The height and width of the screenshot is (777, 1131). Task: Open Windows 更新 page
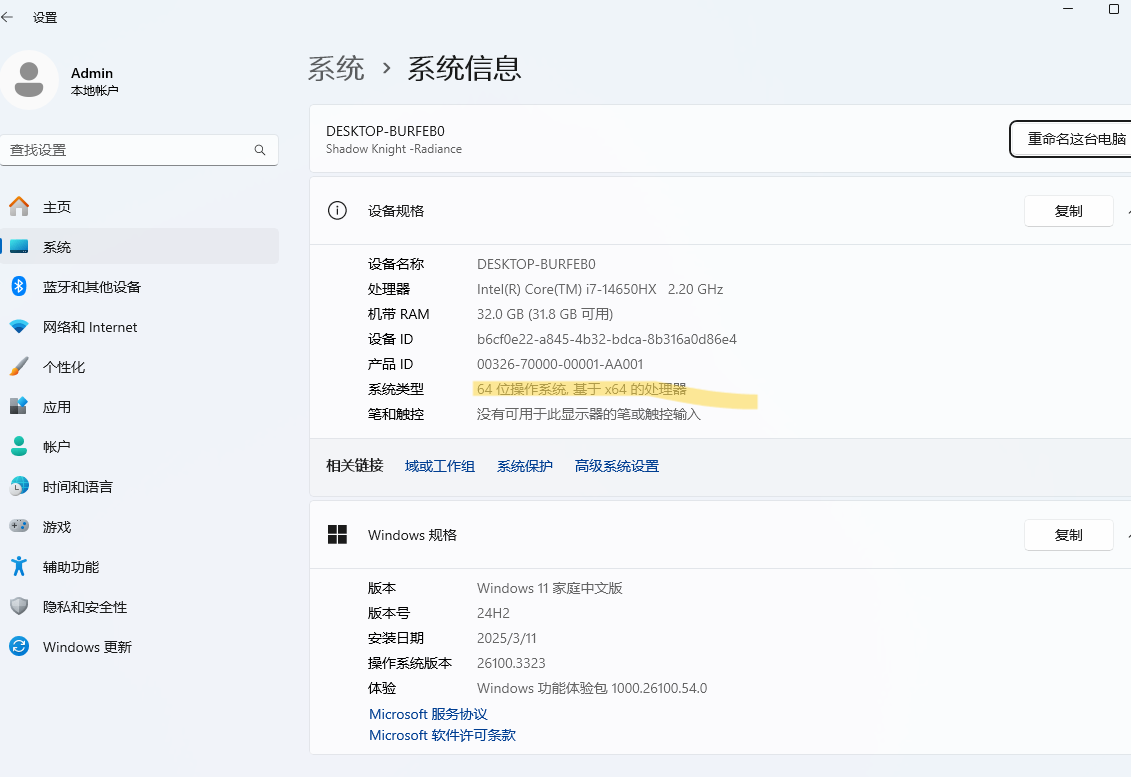[x=140, y=646]
